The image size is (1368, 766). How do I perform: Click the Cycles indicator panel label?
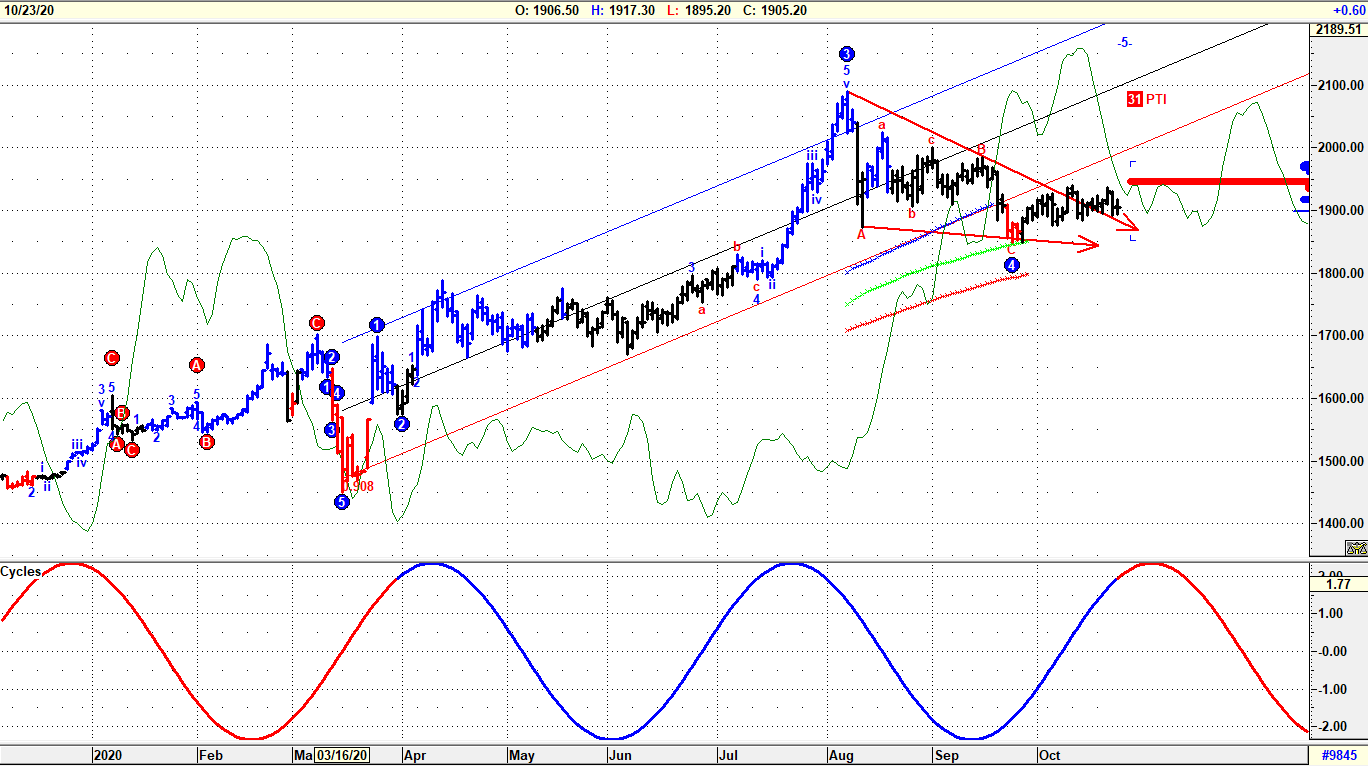(x=21, y=572)
